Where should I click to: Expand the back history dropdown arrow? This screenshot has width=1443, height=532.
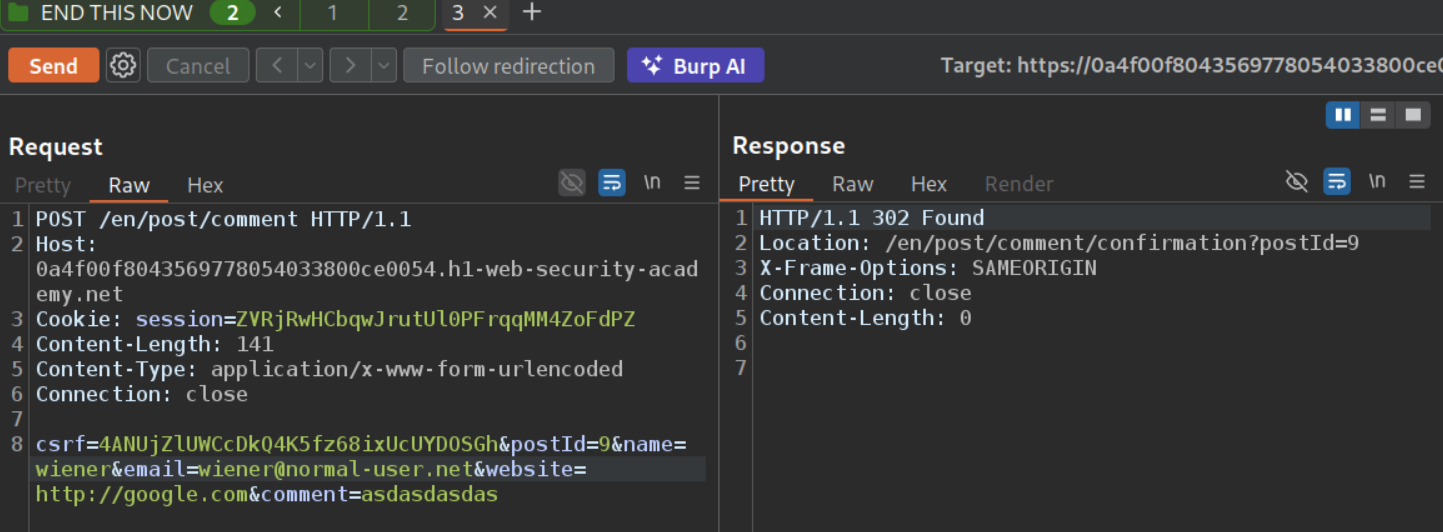(311, 66)
